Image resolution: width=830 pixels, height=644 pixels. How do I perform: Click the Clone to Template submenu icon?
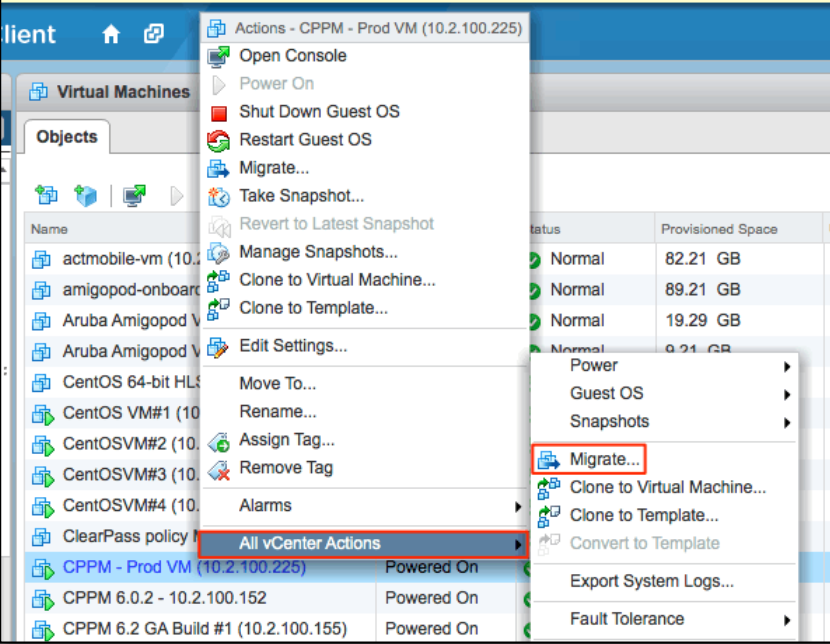[549, 516]
